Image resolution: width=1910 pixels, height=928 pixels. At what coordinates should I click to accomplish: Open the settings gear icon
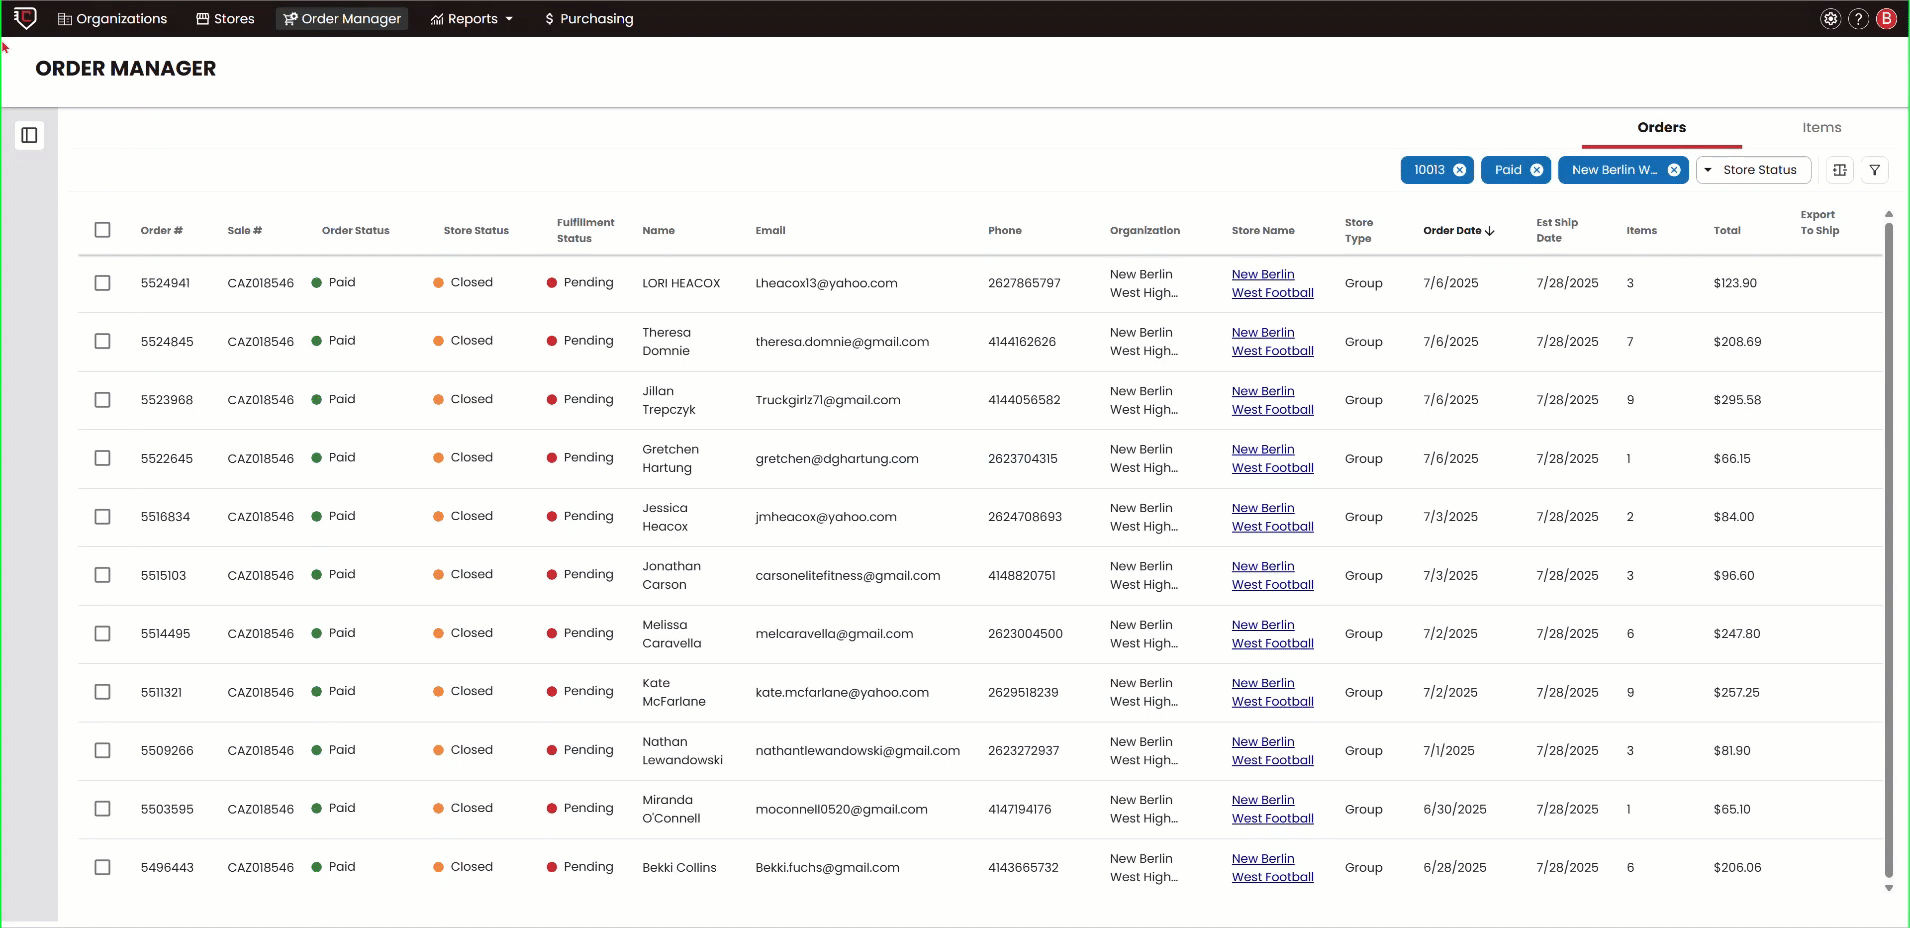[x=1830, y=19]
